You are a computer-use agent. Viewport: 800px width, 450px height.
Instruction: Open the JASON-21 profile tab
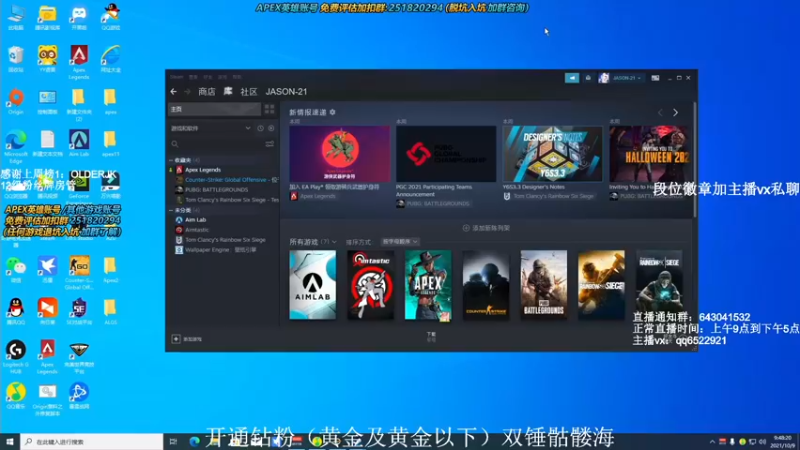coord(286,92)
